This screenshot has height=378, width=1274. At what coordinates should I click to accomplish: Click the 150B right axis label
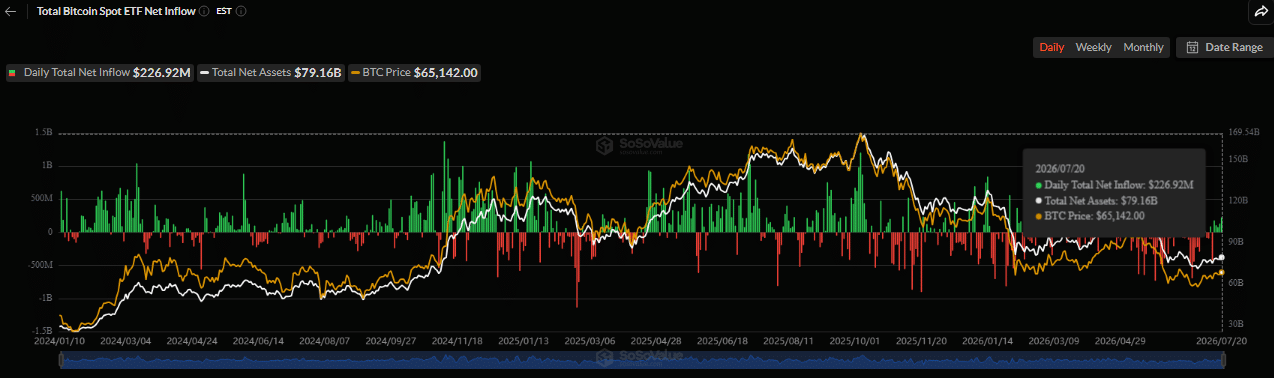click(x=1239, y=159)
